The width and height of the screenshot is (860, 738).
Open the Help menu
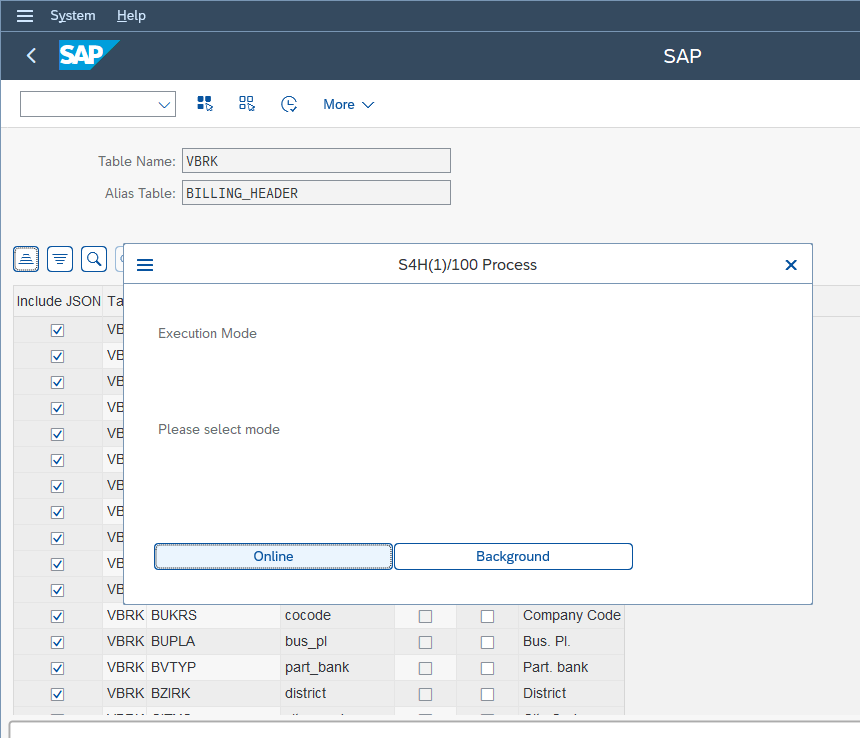click(131, 16)
